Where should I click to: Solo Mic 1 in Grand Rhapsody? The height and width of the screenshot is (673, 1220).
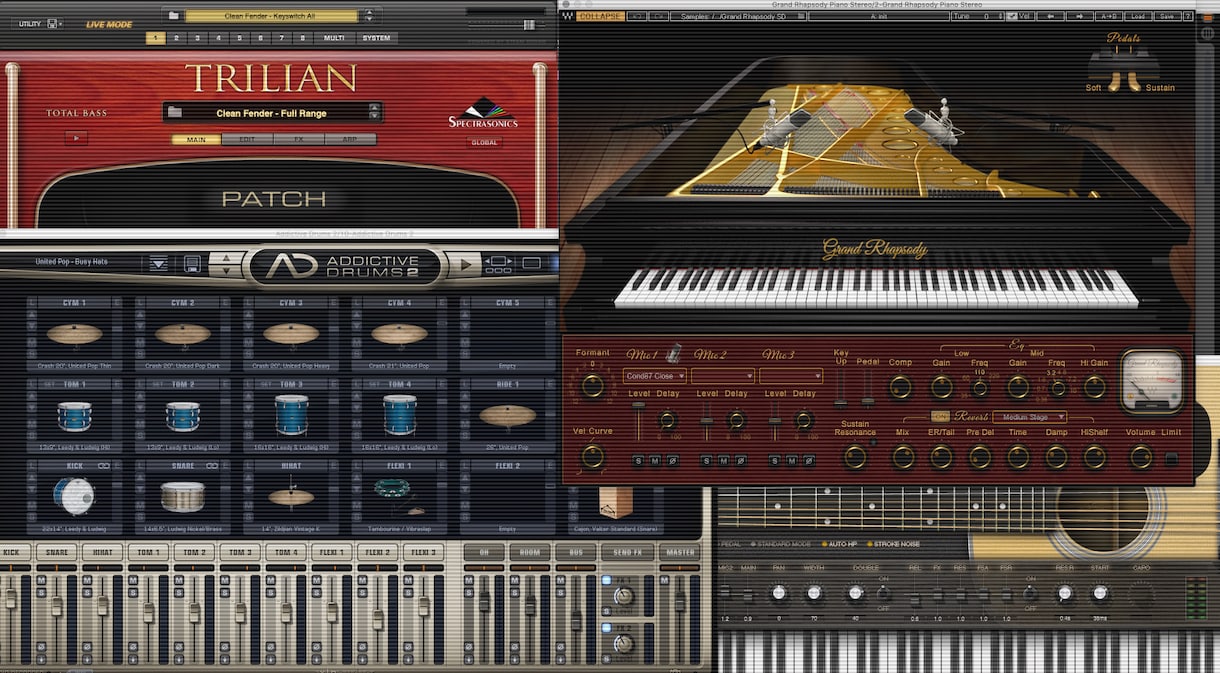click(638, 460)
